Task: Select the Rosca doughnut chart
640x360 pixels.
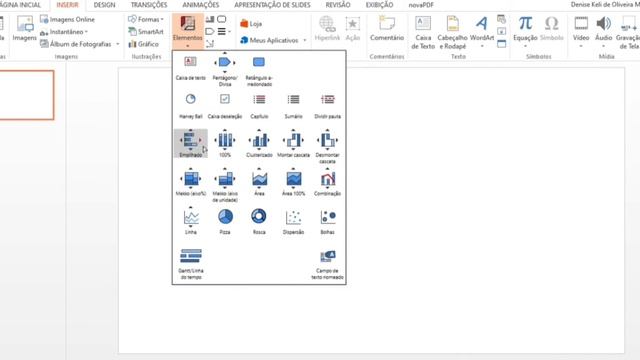Action: (259, 221)
